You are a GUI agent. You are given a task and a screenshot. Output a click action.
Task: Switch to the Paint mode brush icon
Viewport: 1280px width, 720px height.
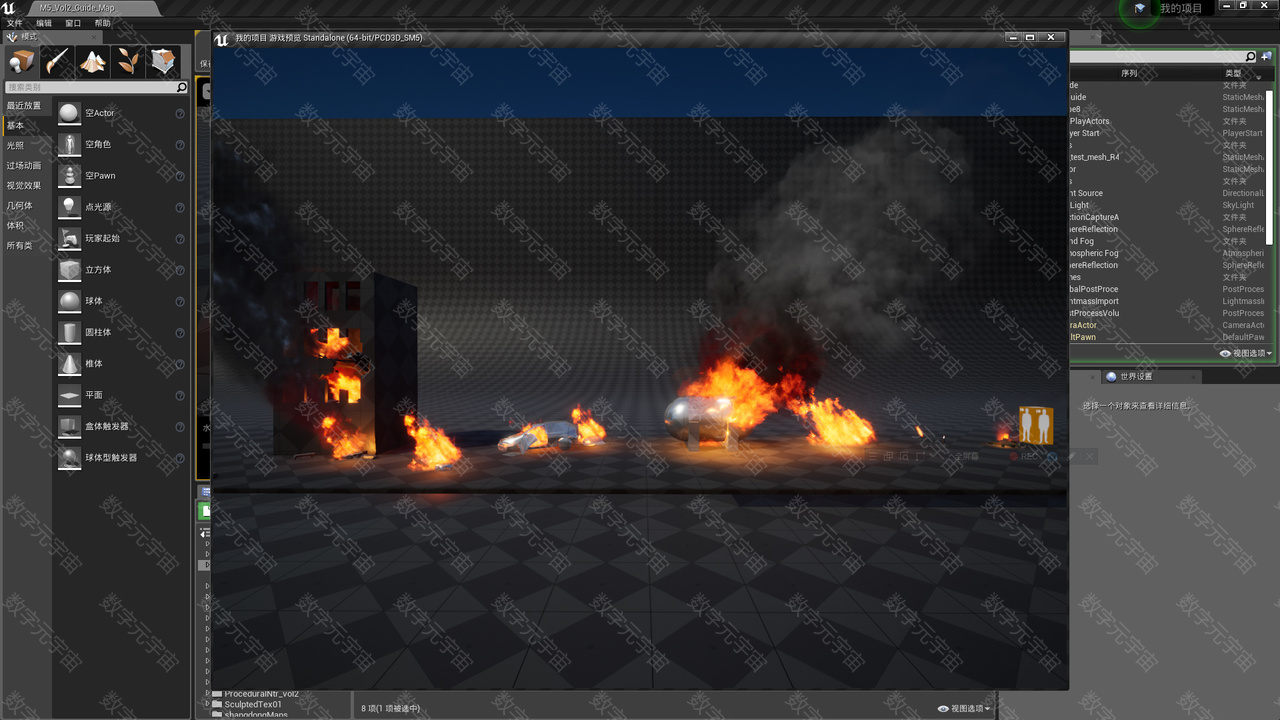(x=58, y=62)
